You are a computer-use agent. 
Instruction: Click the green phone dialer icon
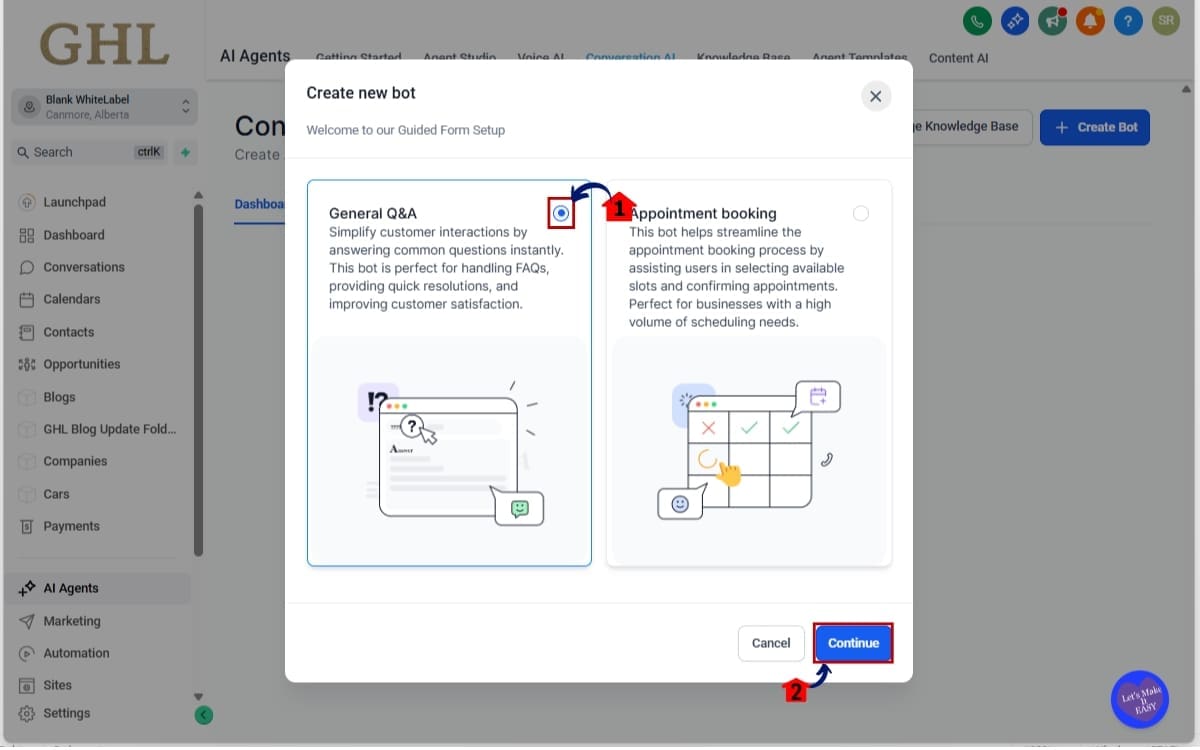(x=976, y=21)
